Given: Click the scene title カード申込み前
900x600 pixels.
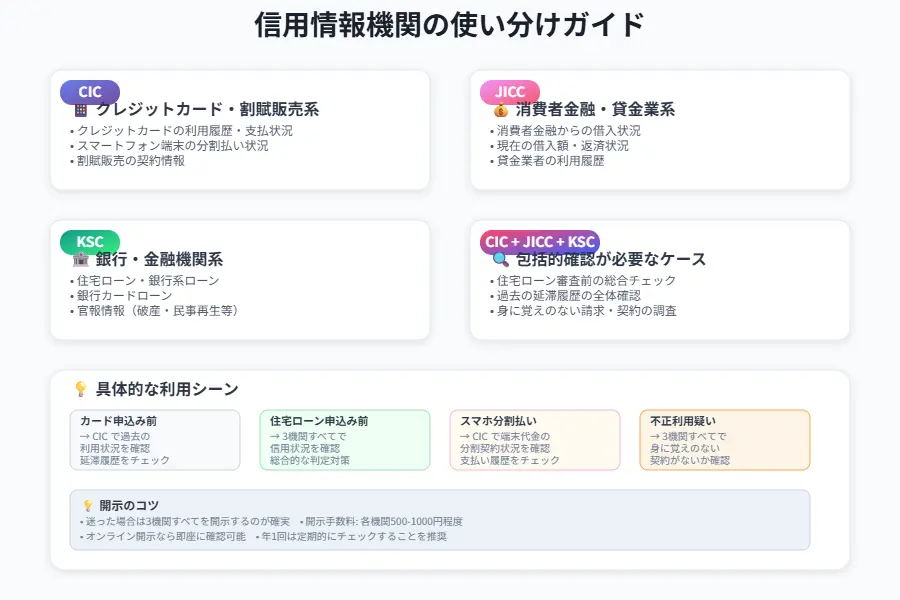Looking at the screenshot, I should [x=118, y=421].
